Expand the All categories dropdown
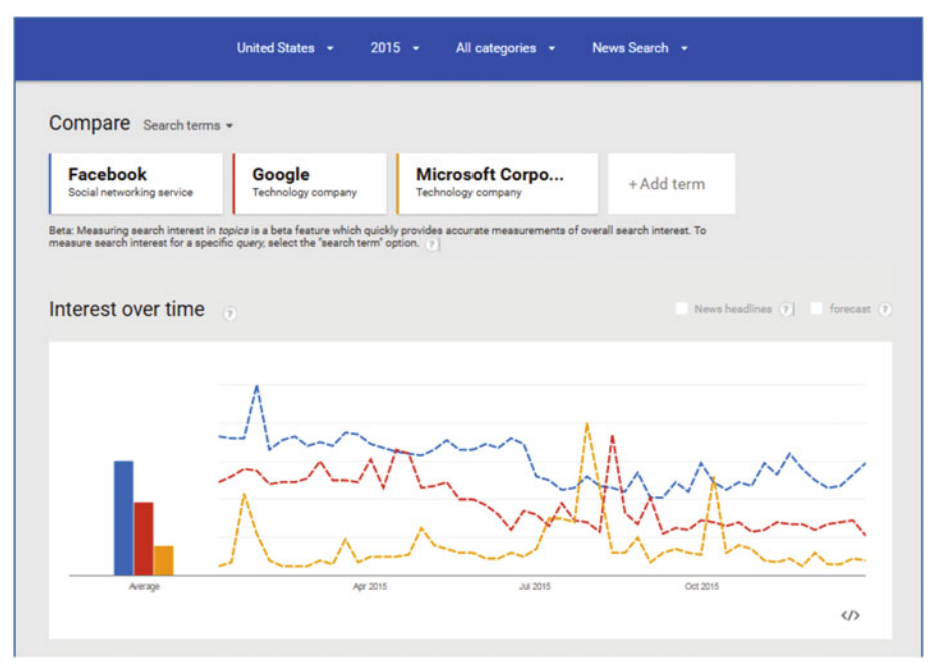This screenshot has width=942, height=670. [505, 48]
